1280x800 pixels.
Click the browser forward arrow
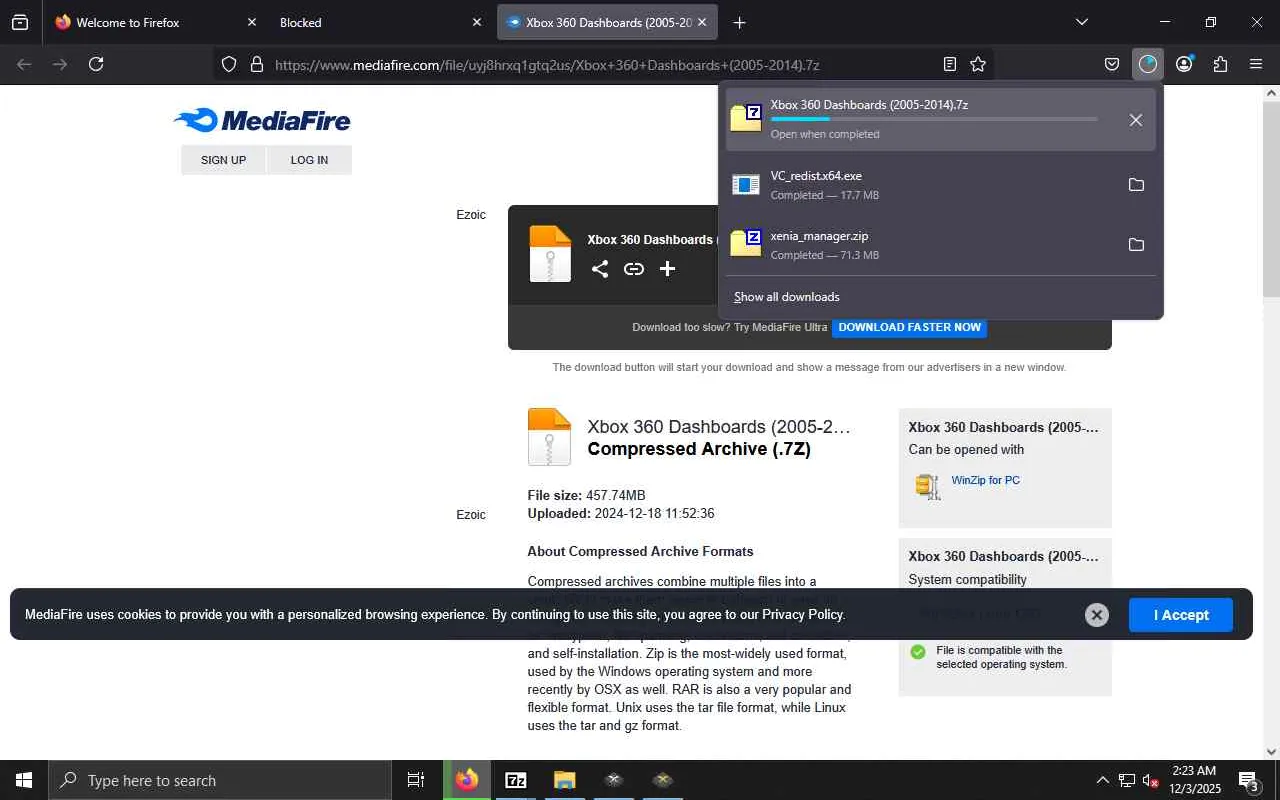coord(60,64)
